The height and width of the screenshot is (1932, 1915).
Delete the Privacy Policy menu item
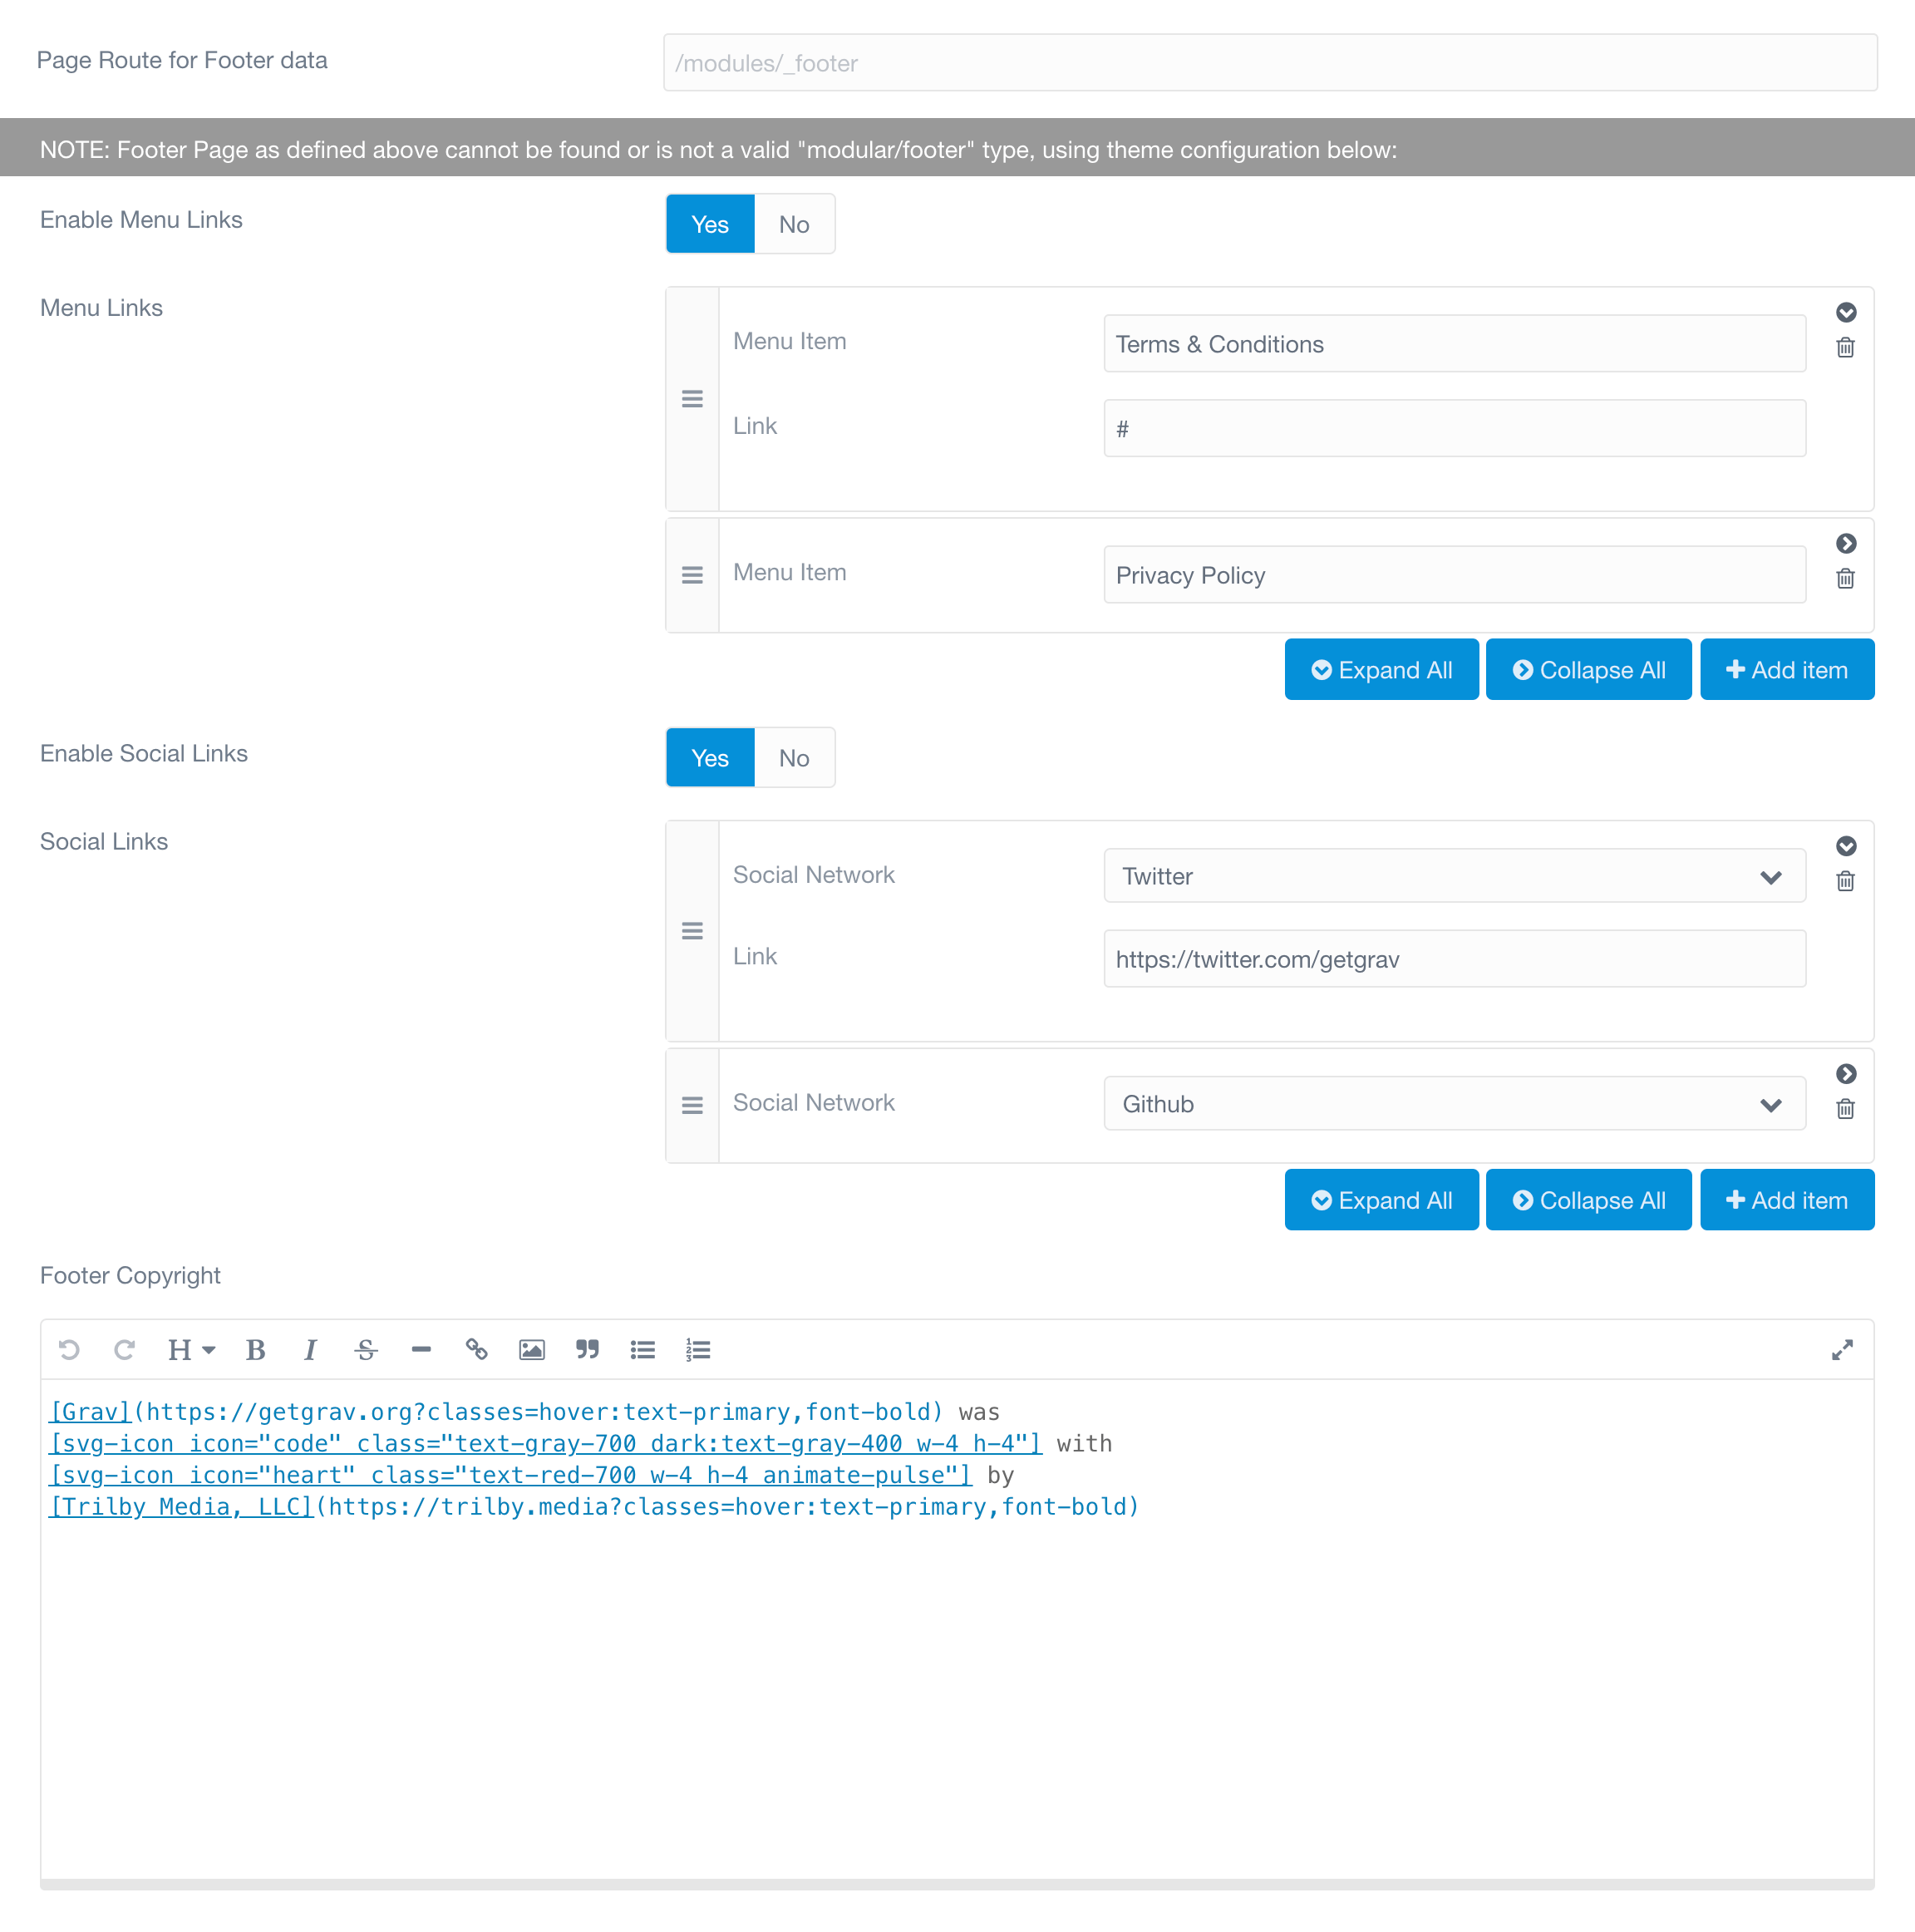(1846, 579)
